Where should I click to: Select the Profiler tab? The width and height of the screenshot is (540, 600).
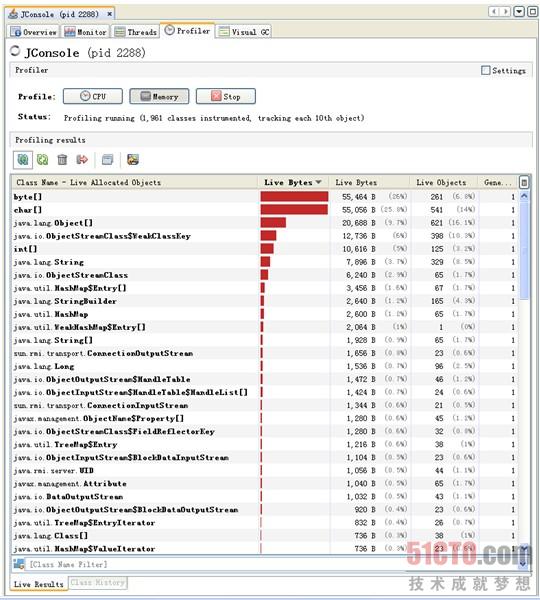coord(188,31)
